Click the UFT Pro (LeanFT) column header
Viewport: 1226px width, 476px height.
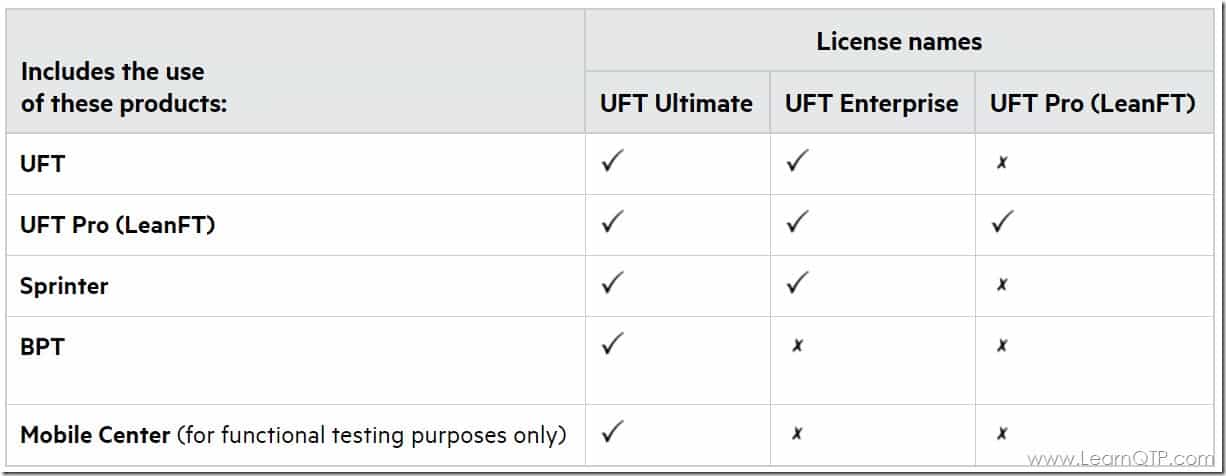(1093, 103)
